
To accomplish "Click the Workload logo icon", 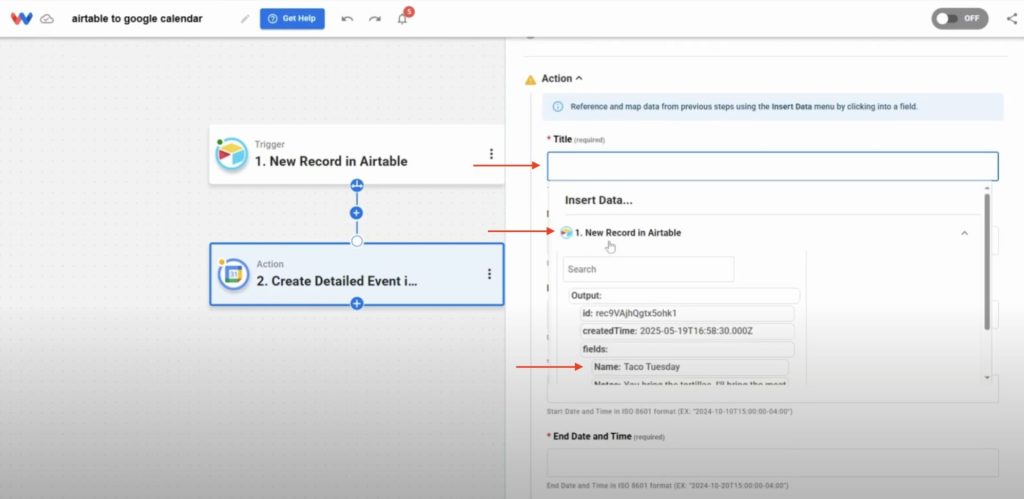I will [21, 18].
